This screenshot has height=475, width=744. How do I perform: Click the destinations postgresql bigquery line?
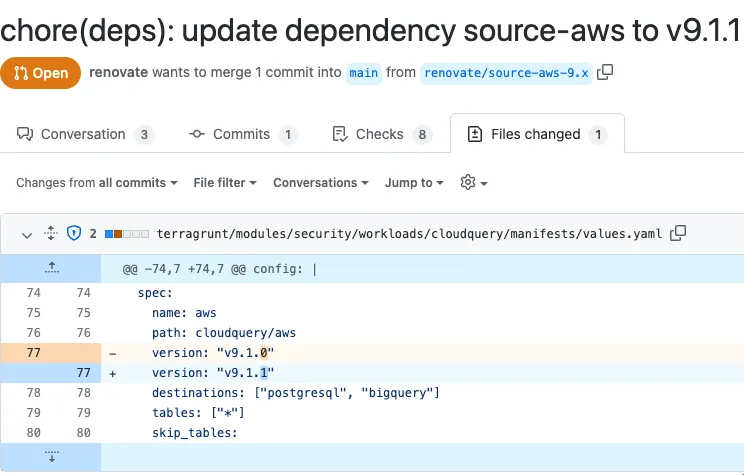pyautogui.click(x=296, y=393)
